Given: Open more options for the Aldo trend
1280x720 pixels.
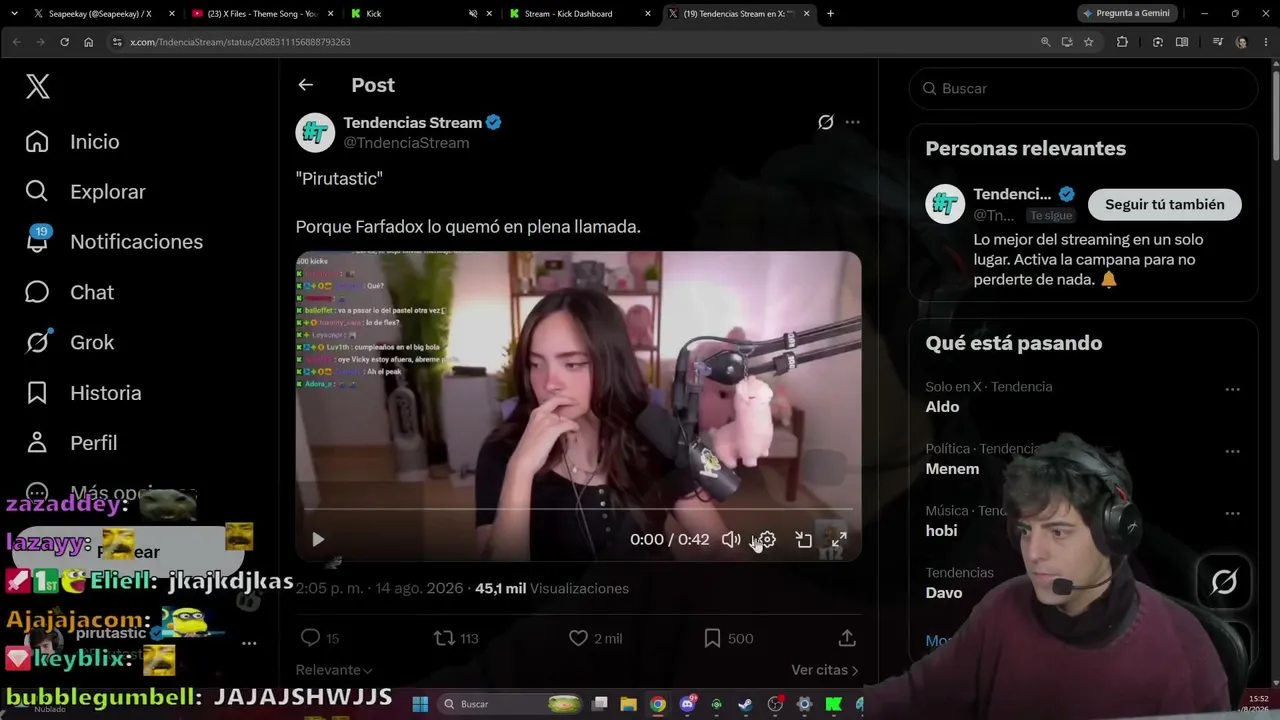Looking at the screenshot, I should pyautogui.click(x=1232, y=389).
